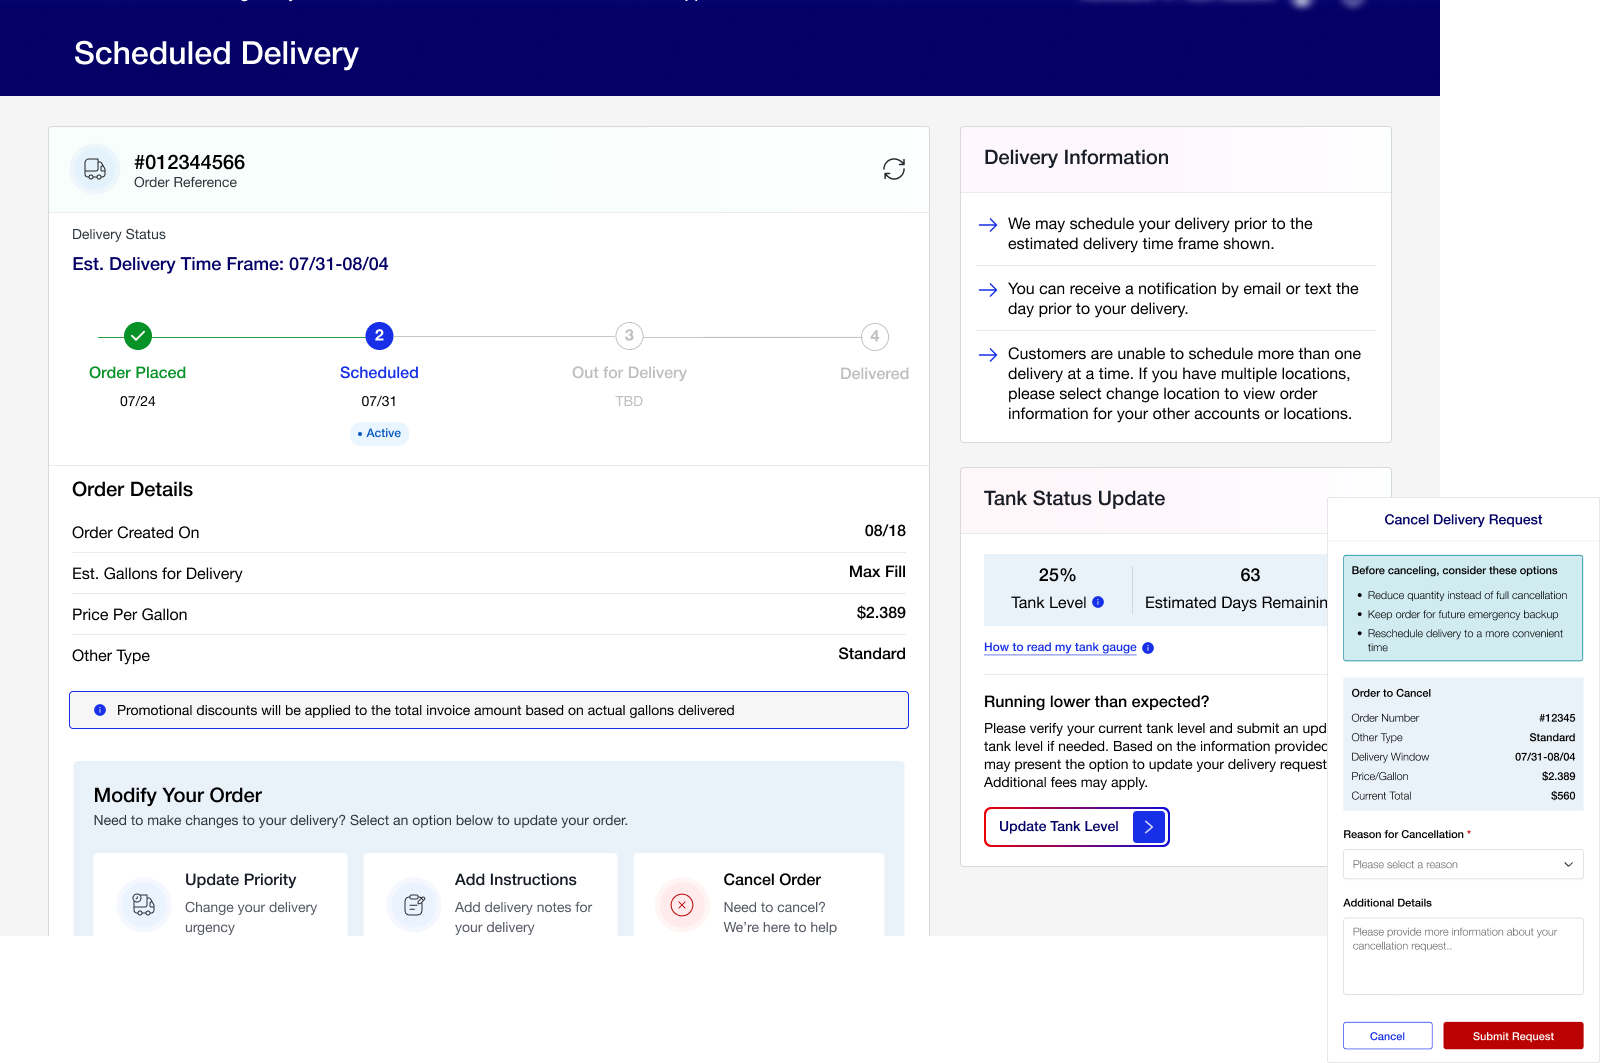Viewport: 1600px width, 1063px height.
Task: Open the Cancel Order card
Action: (759, 895)
